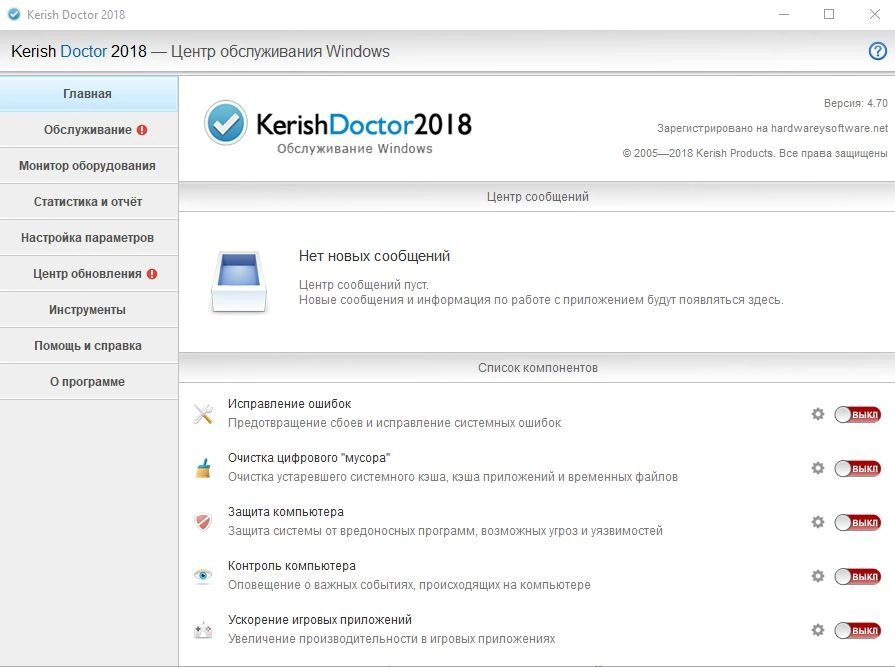Click the title bar Kerish Doctor app icon

14,14
